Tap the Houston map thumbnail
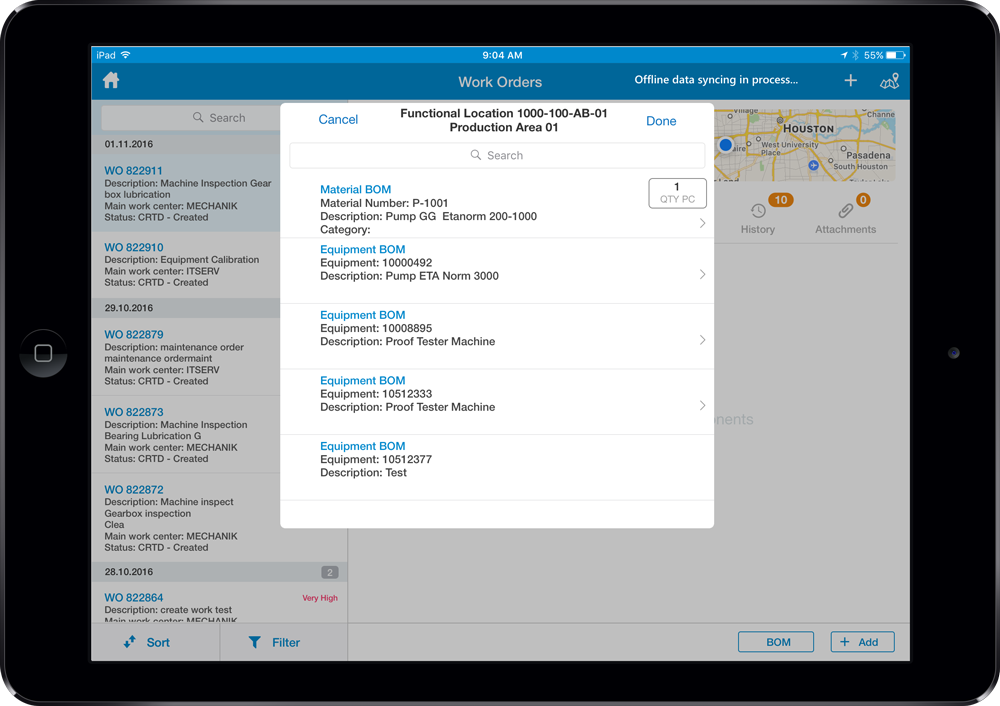Screen dimensions: 1000x706 pyautogui.click(x=805, y=145)
